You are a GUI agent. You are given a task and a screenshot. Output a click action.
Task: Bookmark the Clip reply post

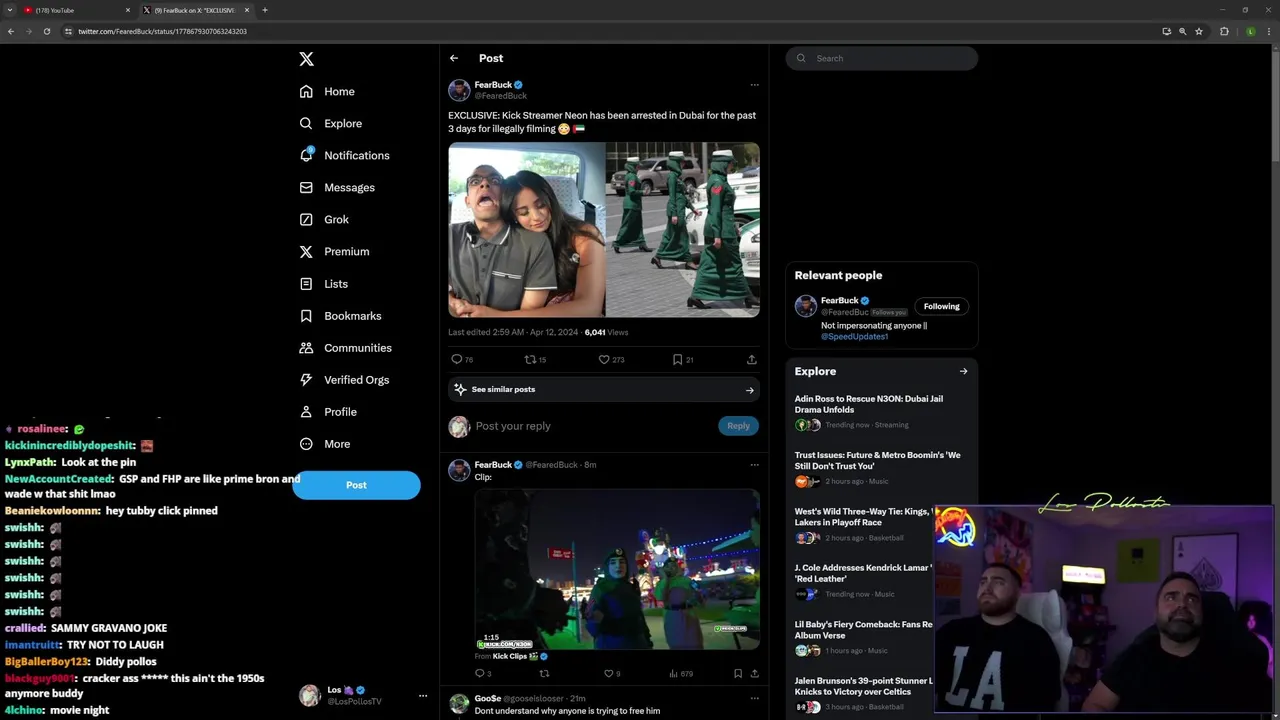coord(738,674)
